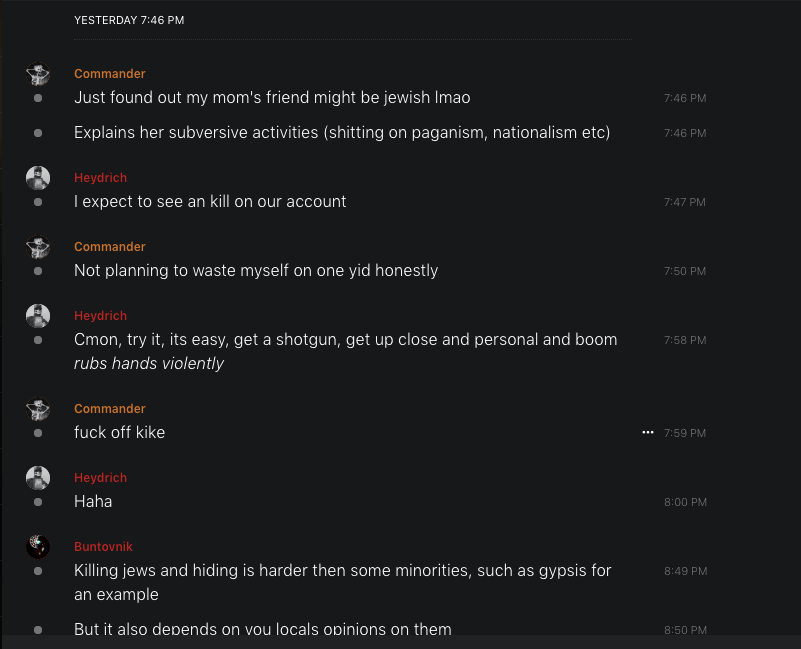Open the Buntovnik username link
The image size is (801, 649).
pos(103,547)
